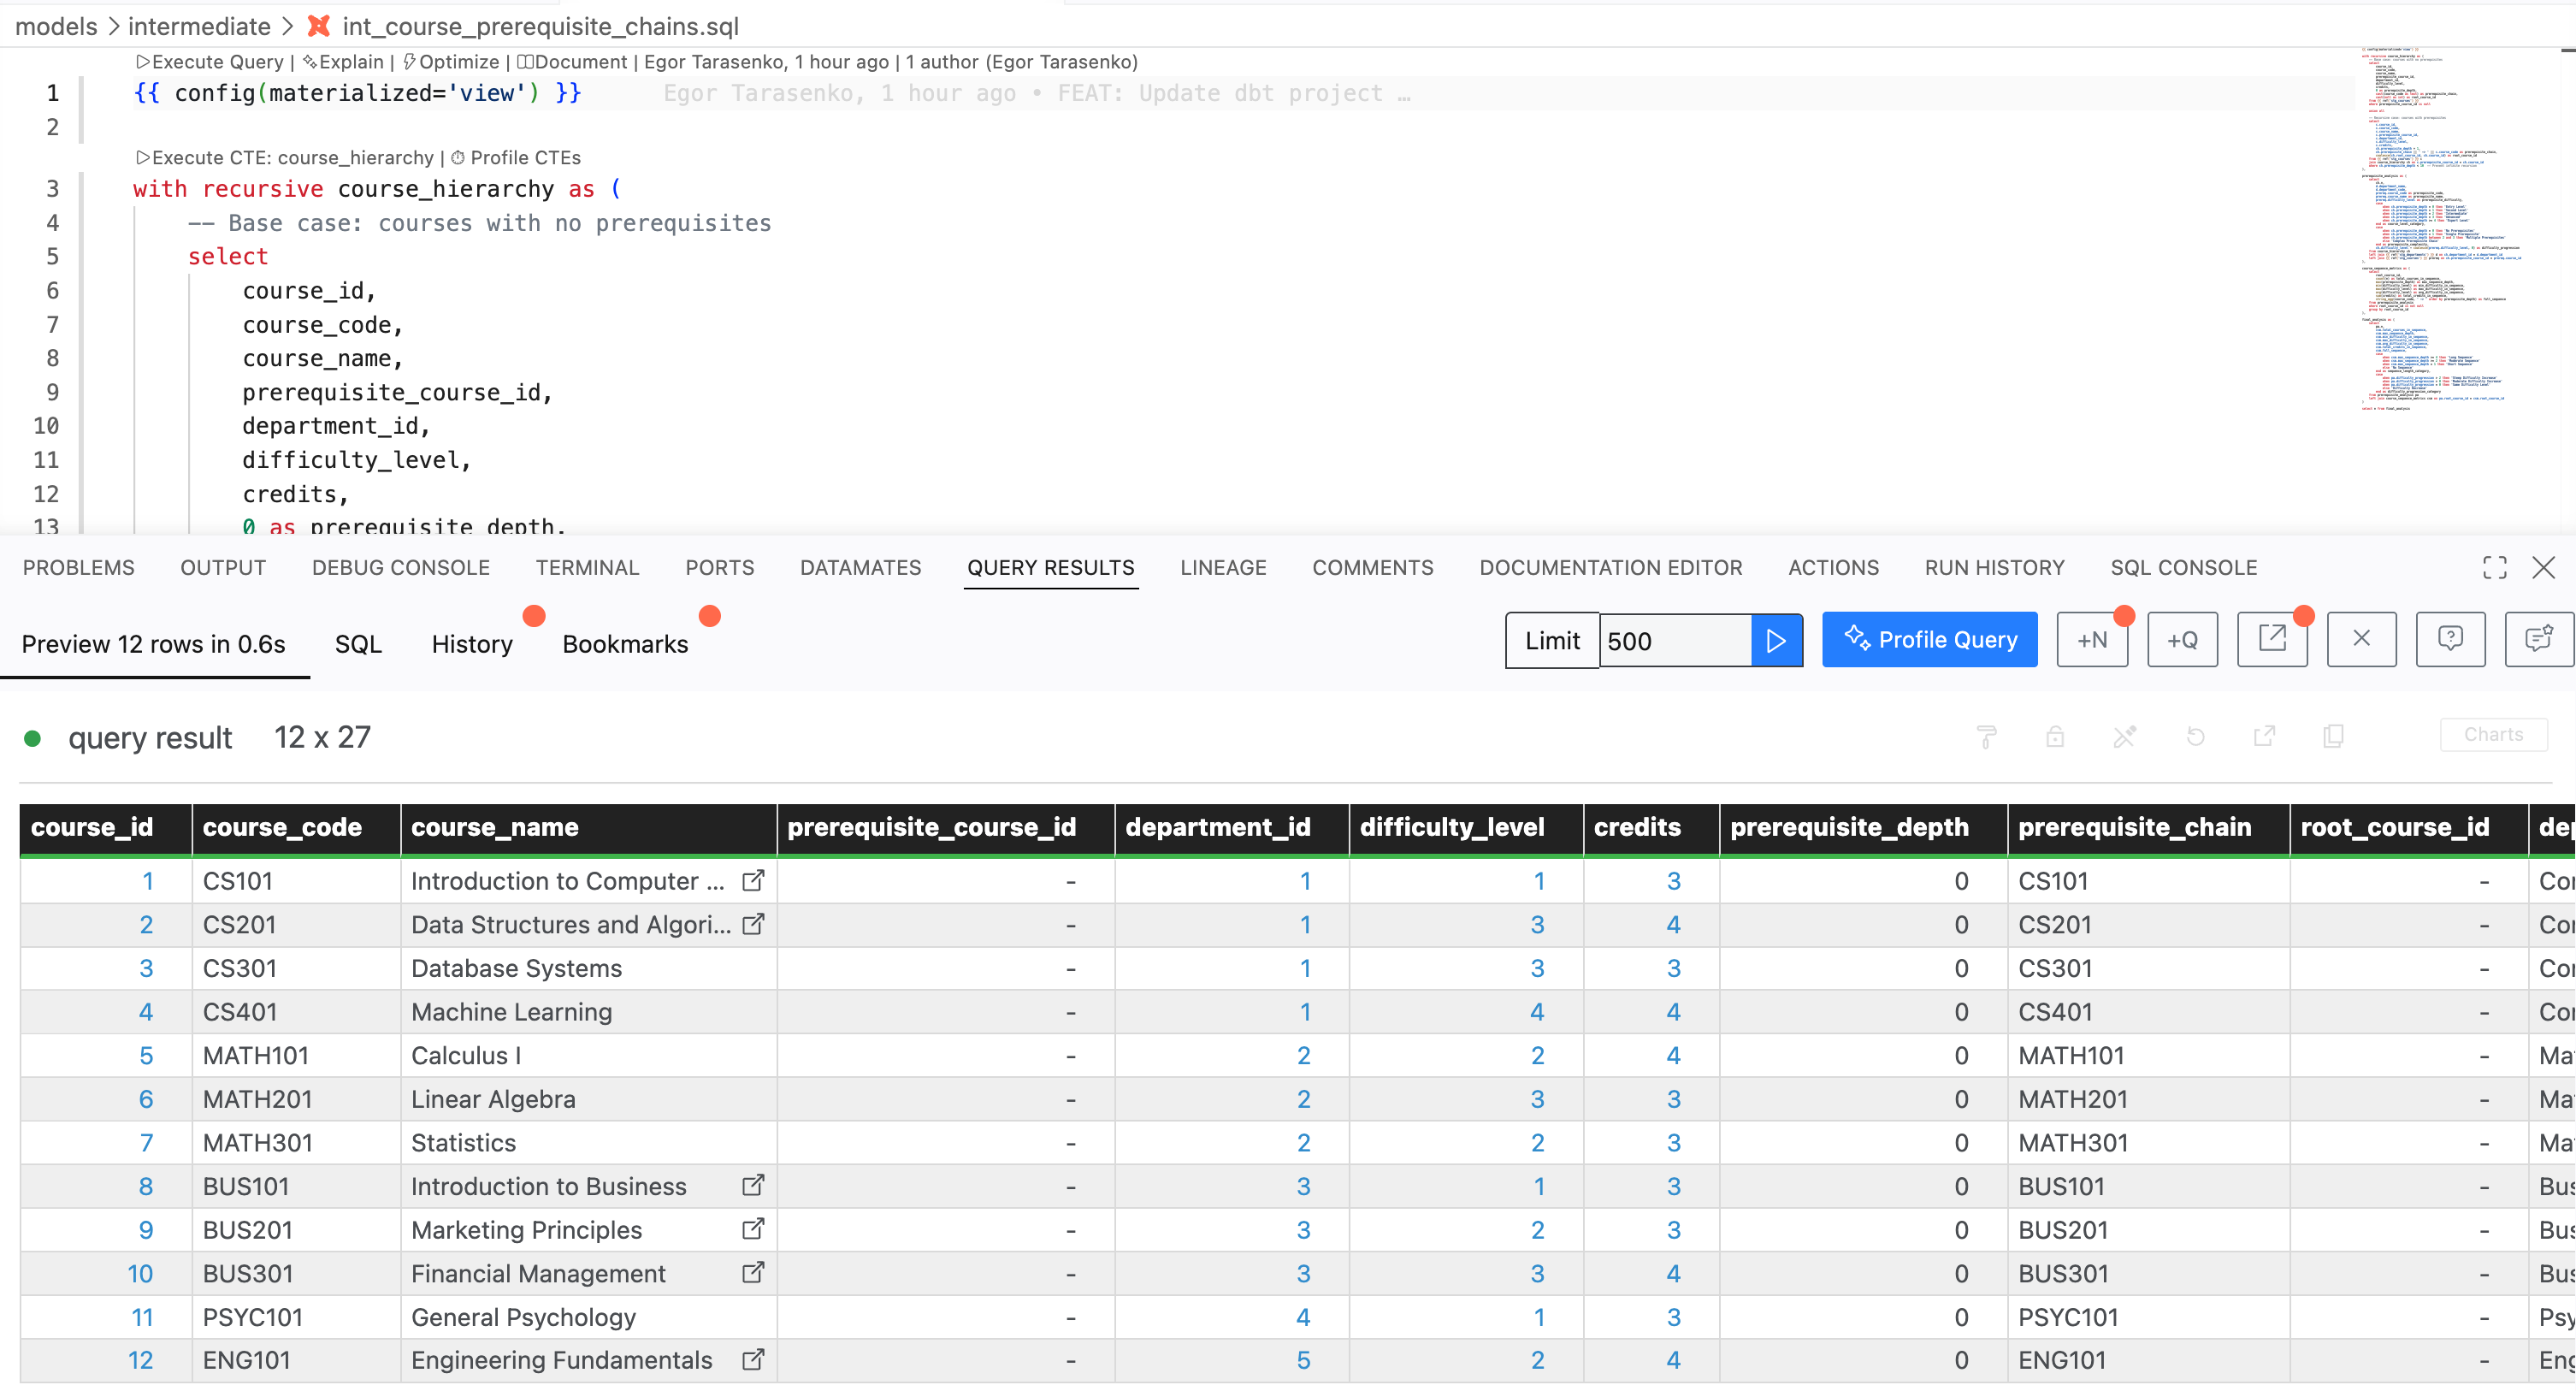
Task: Select the PSYC101 course_code cell
Action: [x=296, y=1317]
